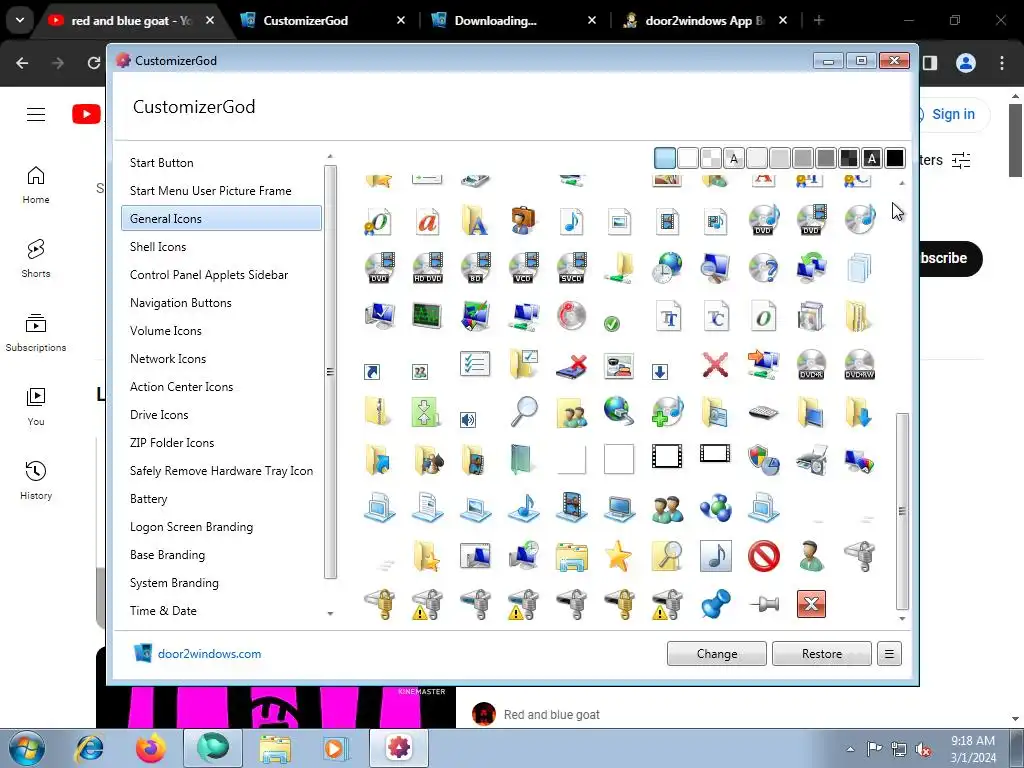
Task: Choose the plain white preview background swatch
Action: coord(688,158)
